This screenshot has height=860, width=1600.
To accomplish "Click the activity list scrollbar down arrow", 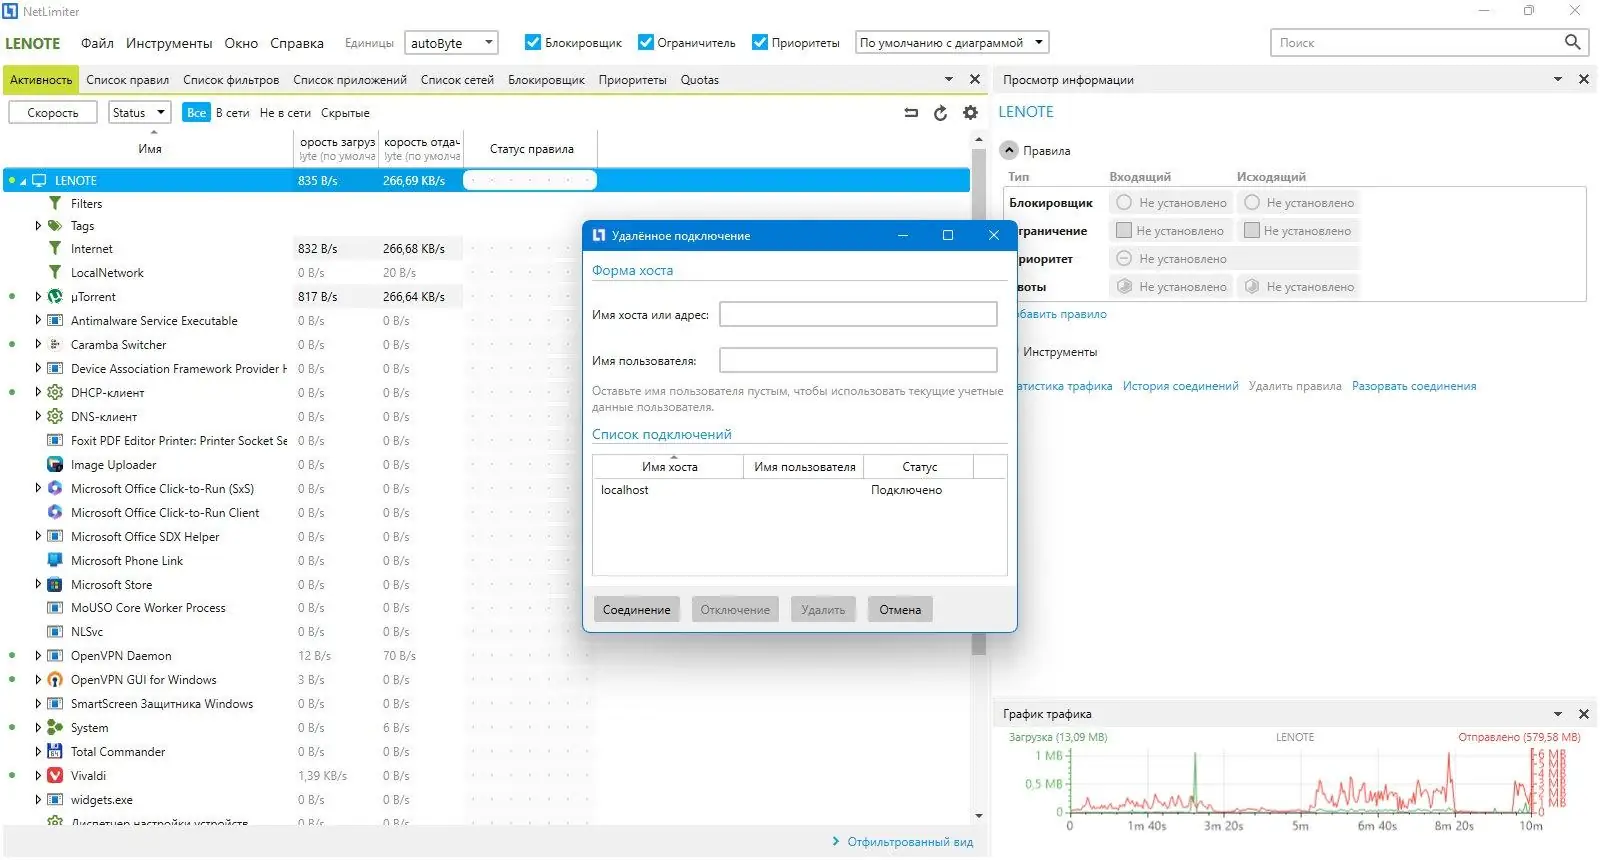I will pos(979,816).
